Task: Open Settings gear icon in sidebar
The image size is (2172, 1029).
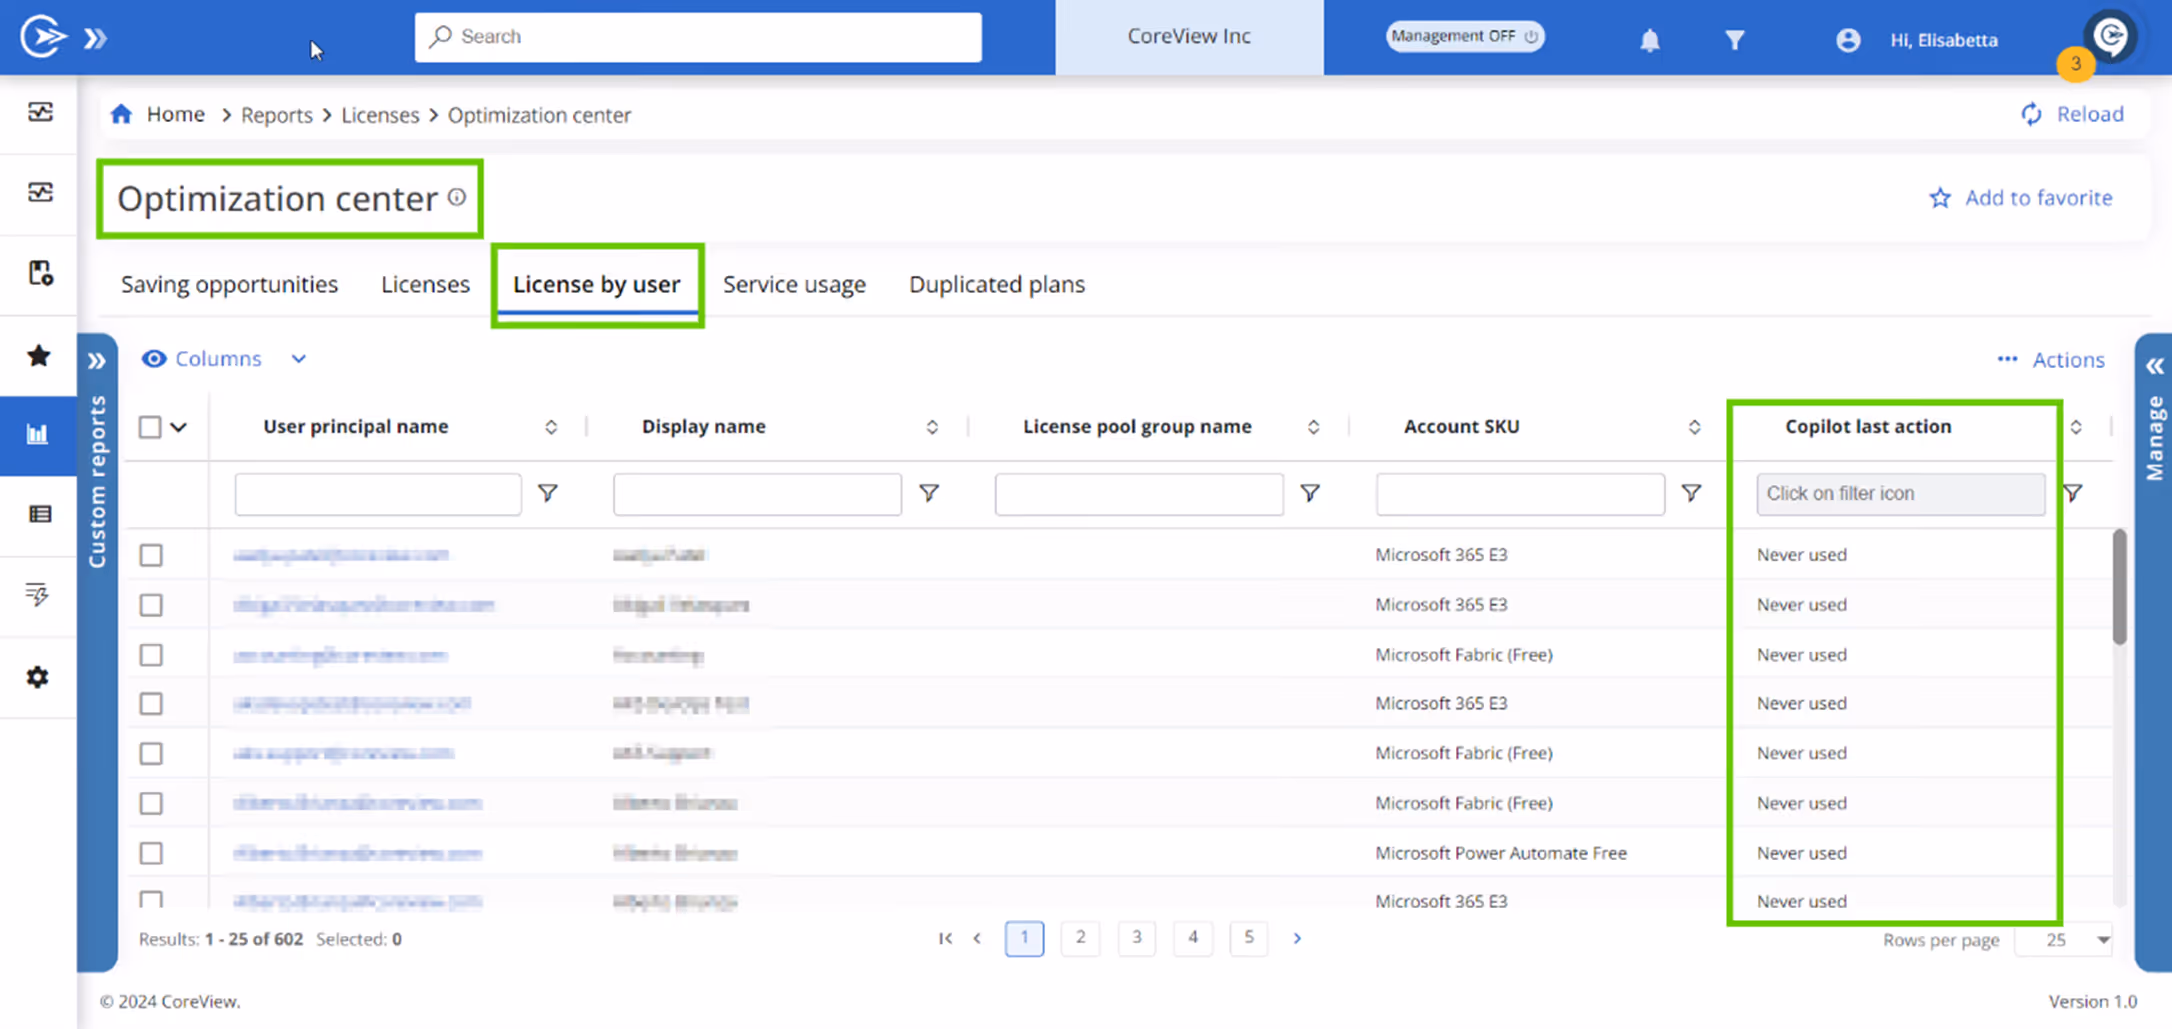Action: tap(38, 677)
